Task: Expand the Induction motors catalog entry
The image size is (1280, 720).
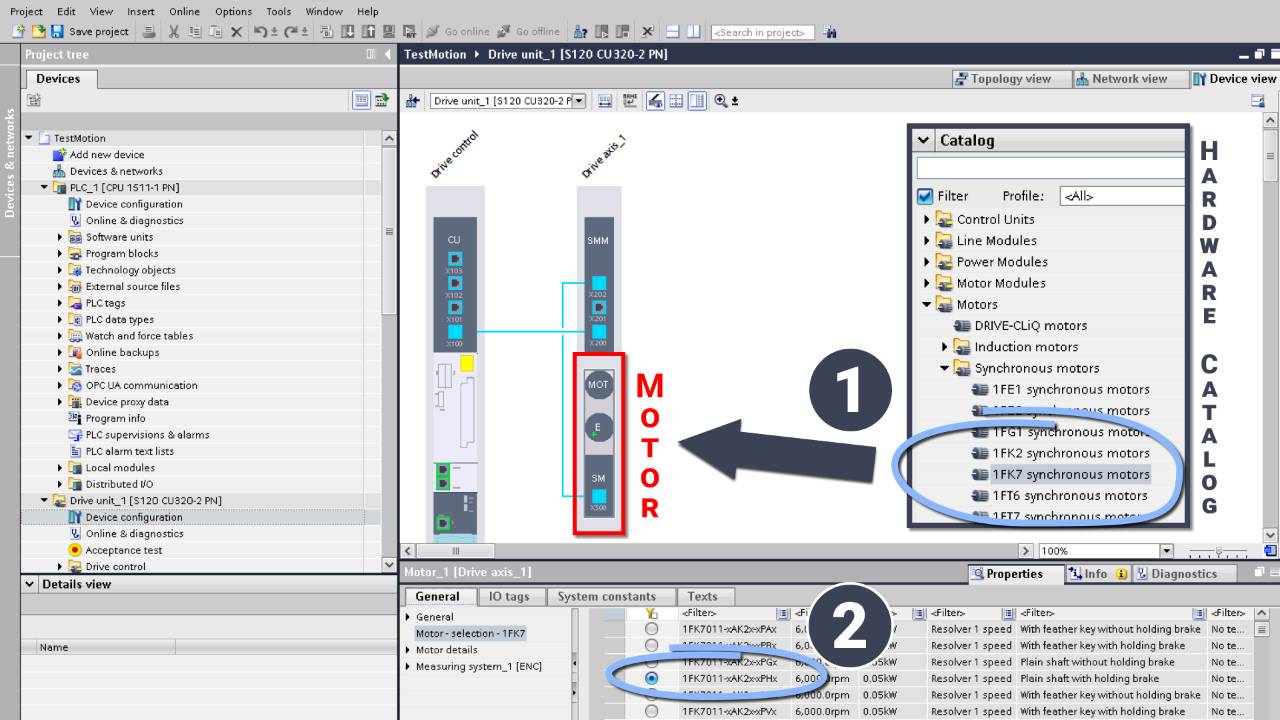Action: click(944, 347)
